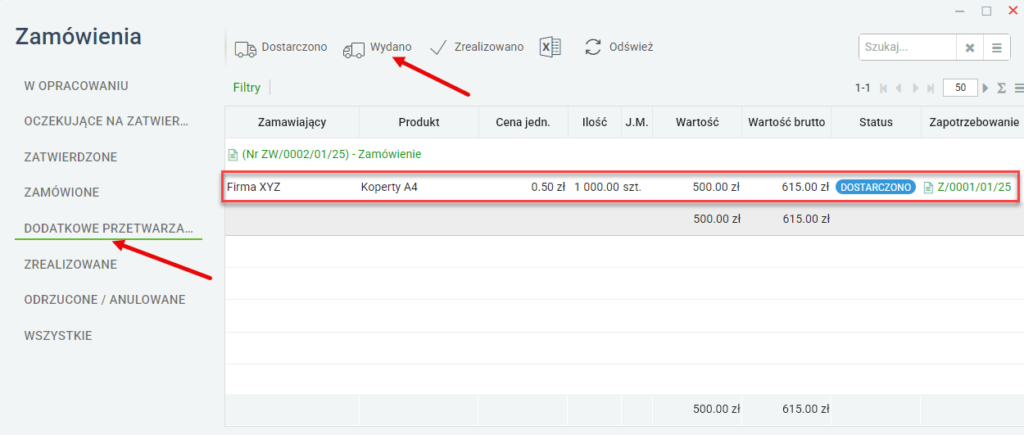Click the Dostarczono truck toolbar button
The height and width of the screenshot is (435, 1024).
coord(281,48)
